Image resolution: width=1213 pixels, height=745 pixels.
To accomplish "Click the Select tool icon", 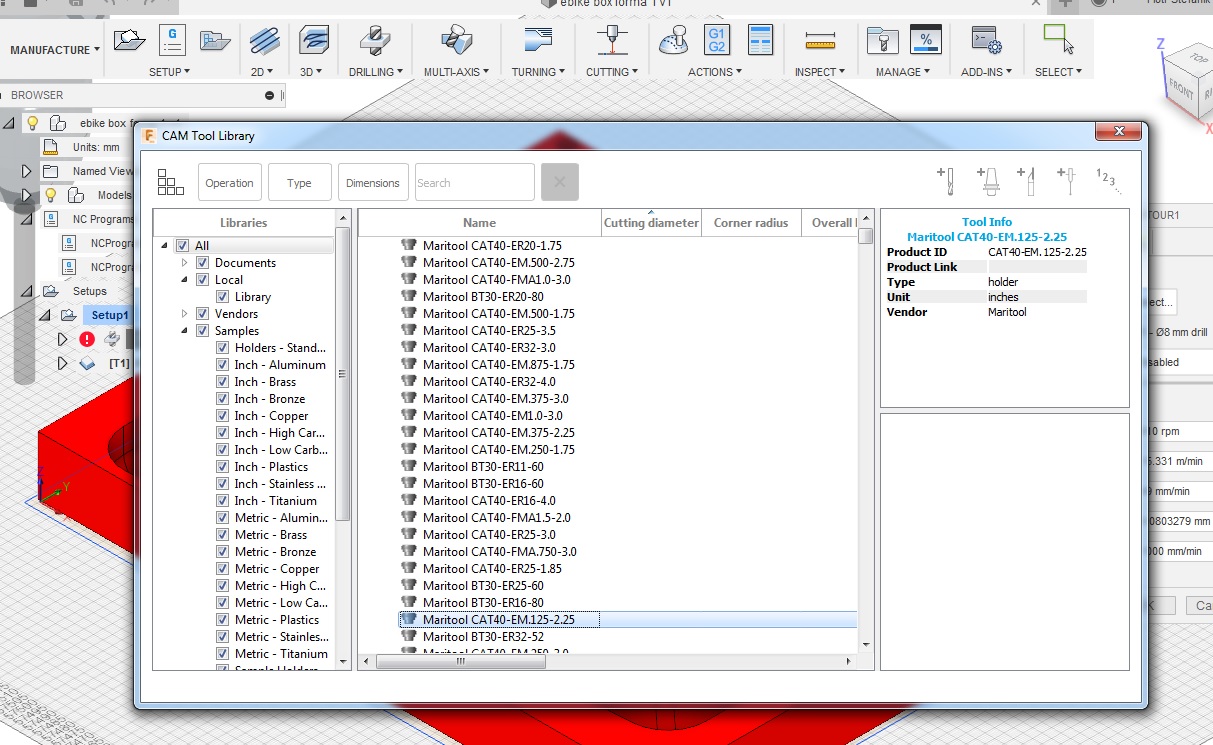I will (x=1058, y=39).
